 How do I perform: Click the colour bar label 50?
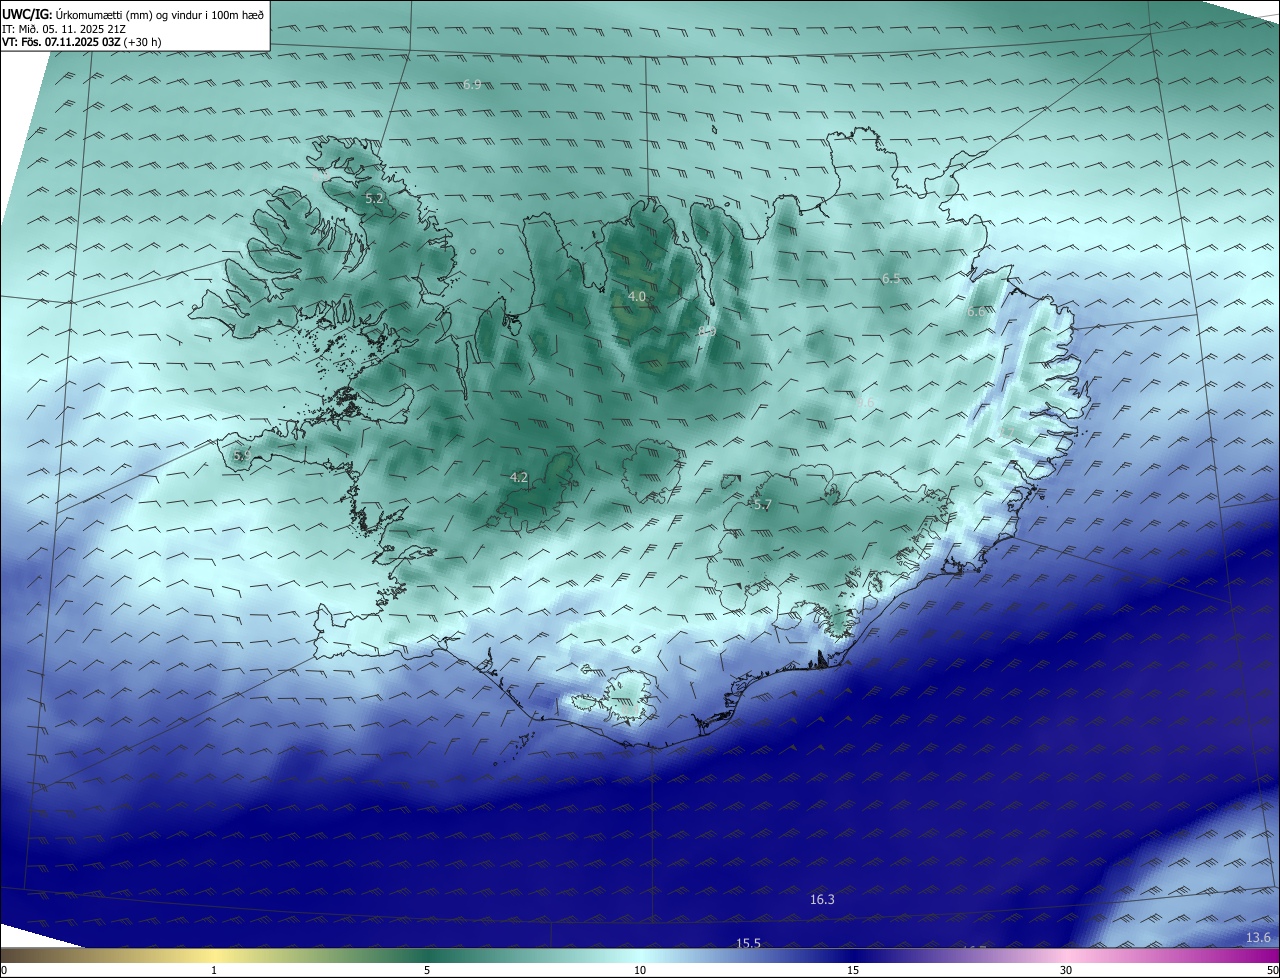tap(1272, 970)
